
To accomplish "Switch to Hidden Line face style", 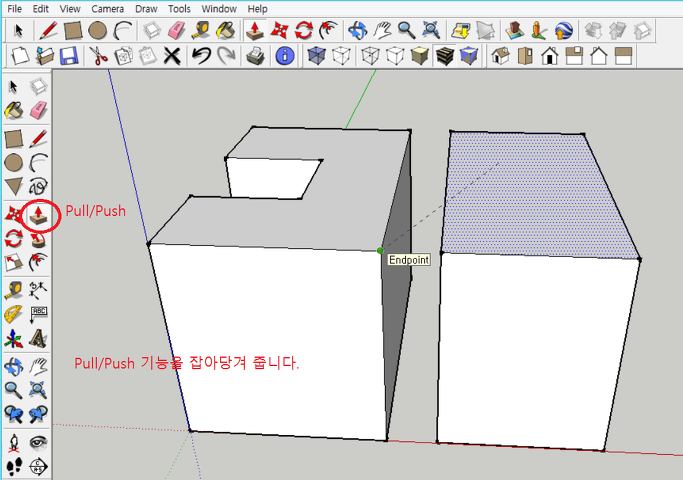I will coord(395,56).
